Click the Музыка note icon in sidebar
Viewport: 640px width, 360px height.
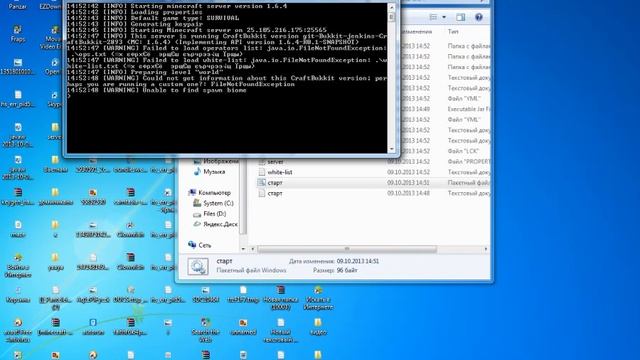[x=198, y=172]
